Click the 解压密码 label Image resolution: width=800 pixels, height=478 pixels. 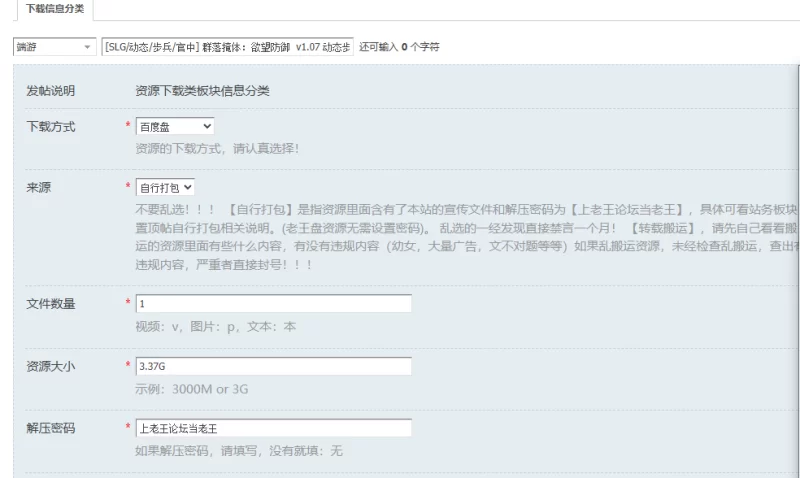pyautogui.click(x=51, y=428)
